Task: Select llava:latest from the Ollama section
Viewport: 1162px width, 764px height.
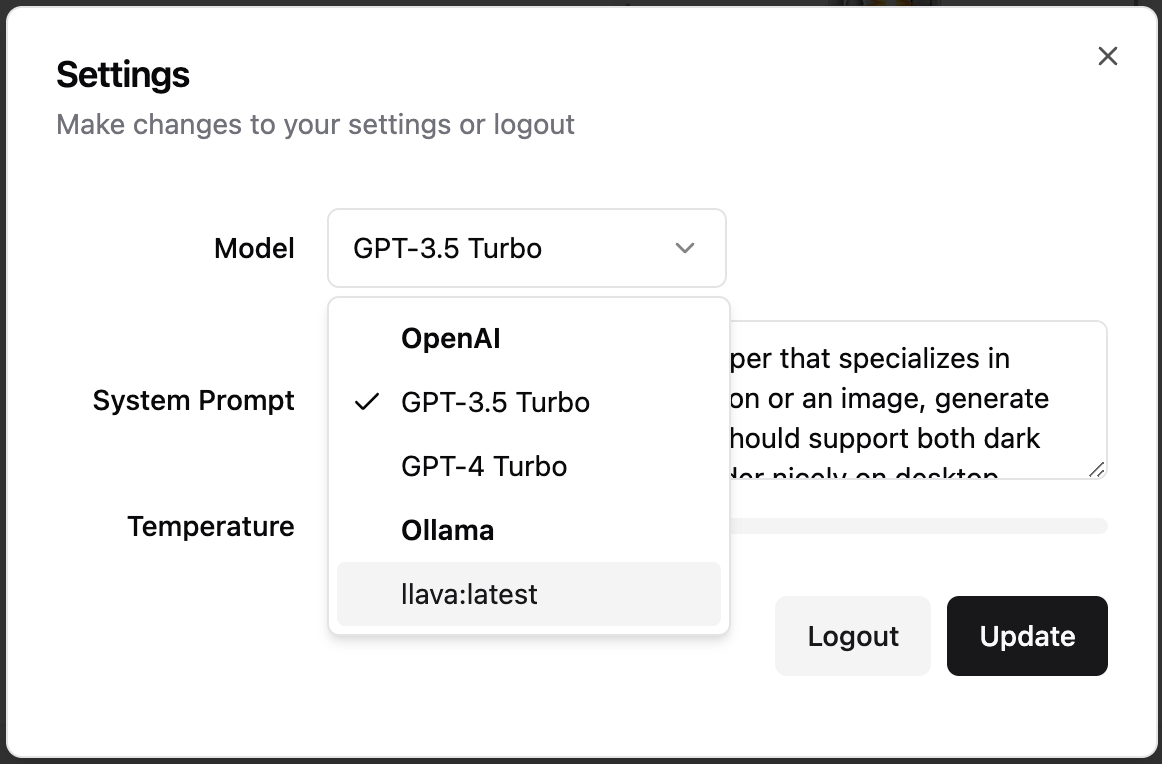Action: [x=470, y=594]
